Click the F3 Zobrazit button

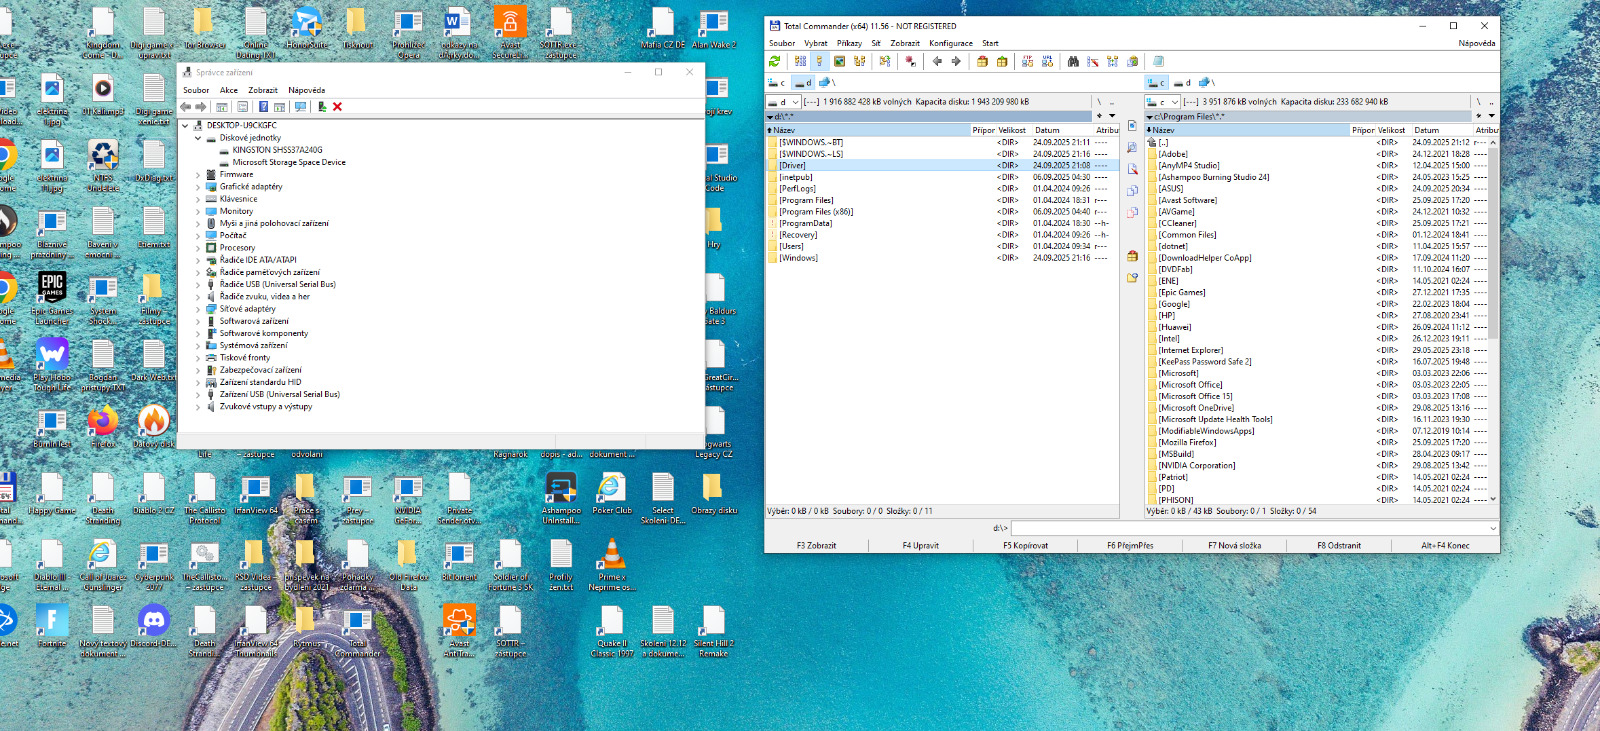coord(816,545)
